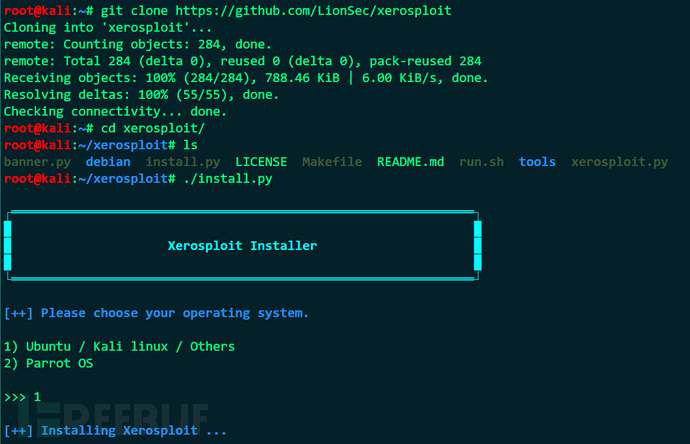Click the "Xerosploit Installer" banner title

242,246
